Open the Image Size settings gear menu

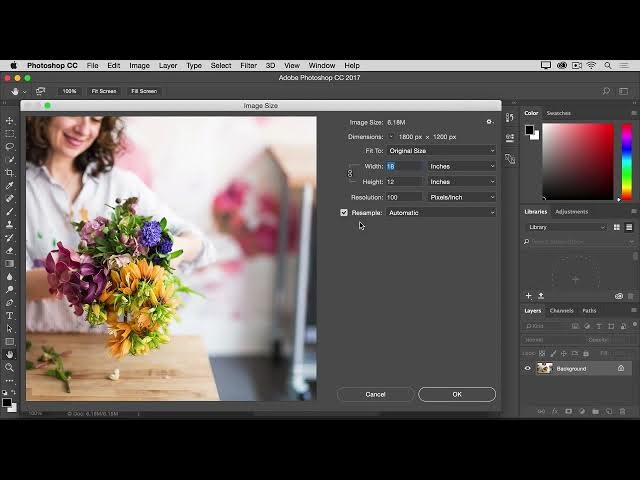489,122
